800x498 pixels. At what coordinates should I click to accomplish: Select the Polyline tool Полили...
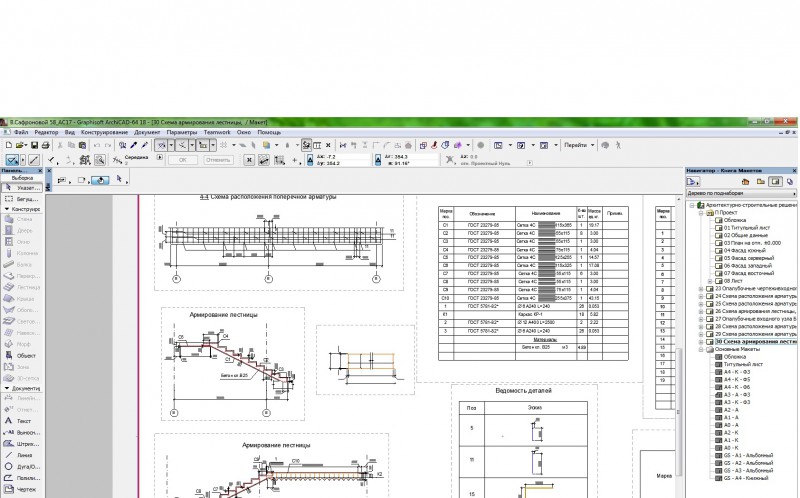(21, 478)
